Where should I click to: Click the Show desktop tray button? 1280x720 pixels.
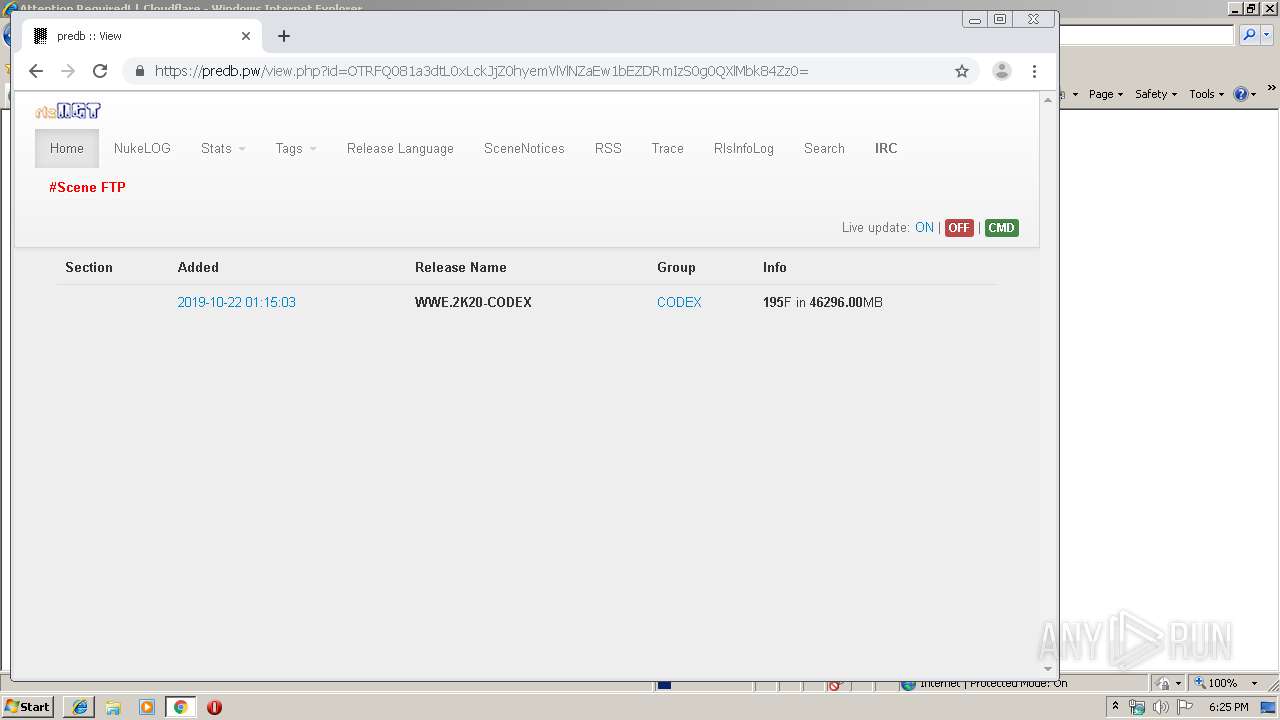point(1270,707)
